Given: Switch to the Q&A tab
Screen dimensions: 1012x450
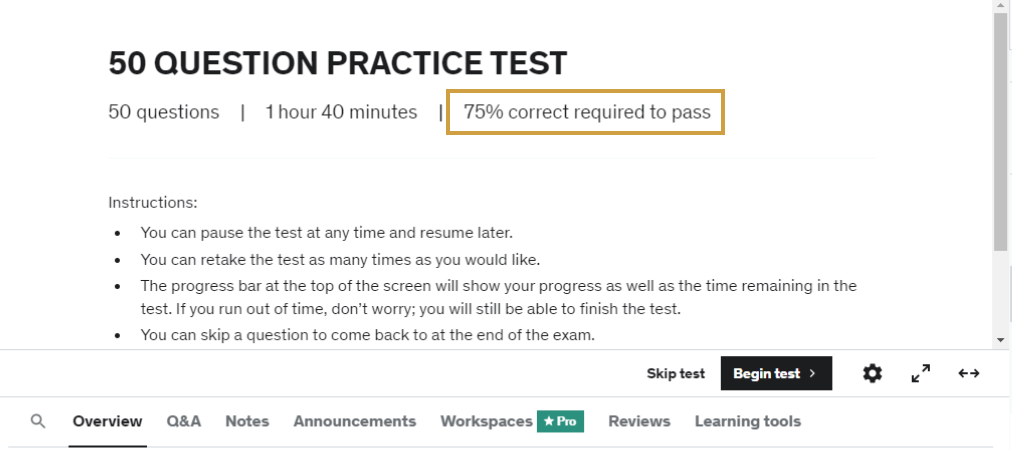Looking at the screenshot, I should [x=184, y=421].
